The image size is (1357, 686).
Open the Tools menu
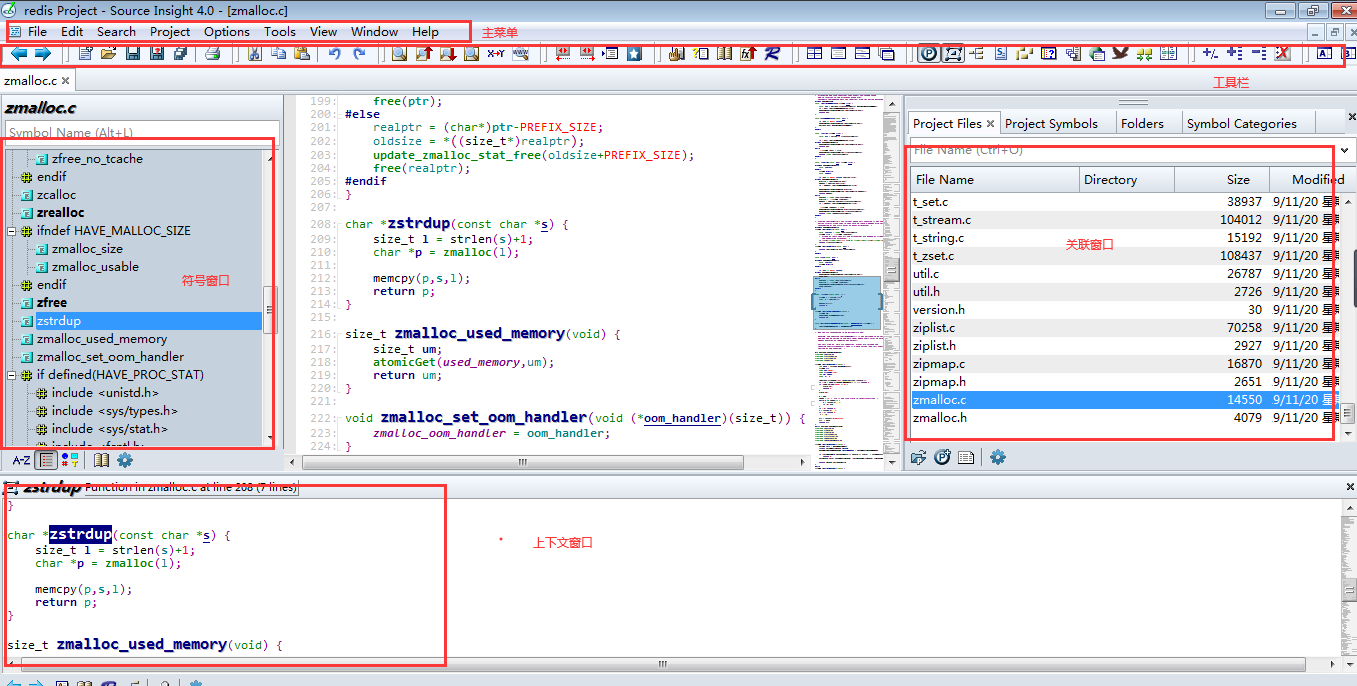pos(280,31)
